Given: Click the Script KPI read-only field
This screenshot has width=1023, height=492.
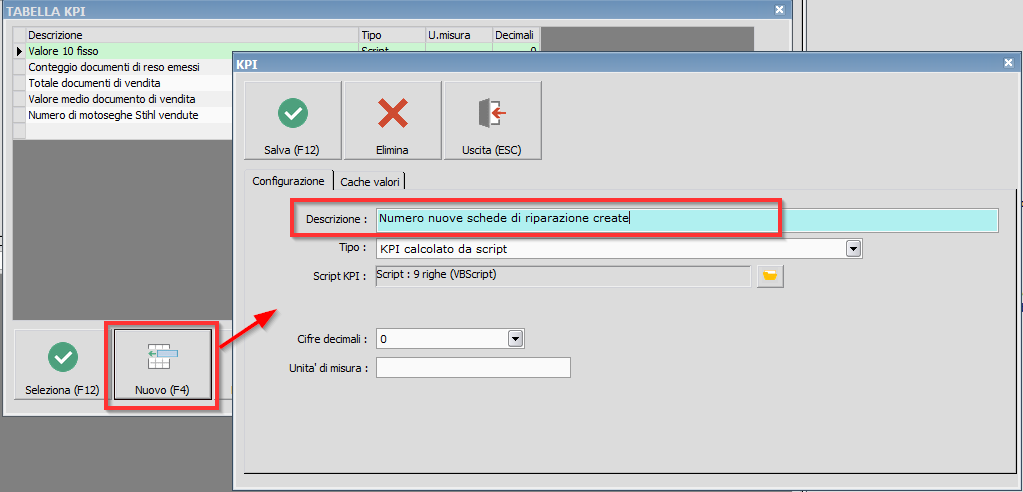Looking at the screenshot, I should 562,275.
